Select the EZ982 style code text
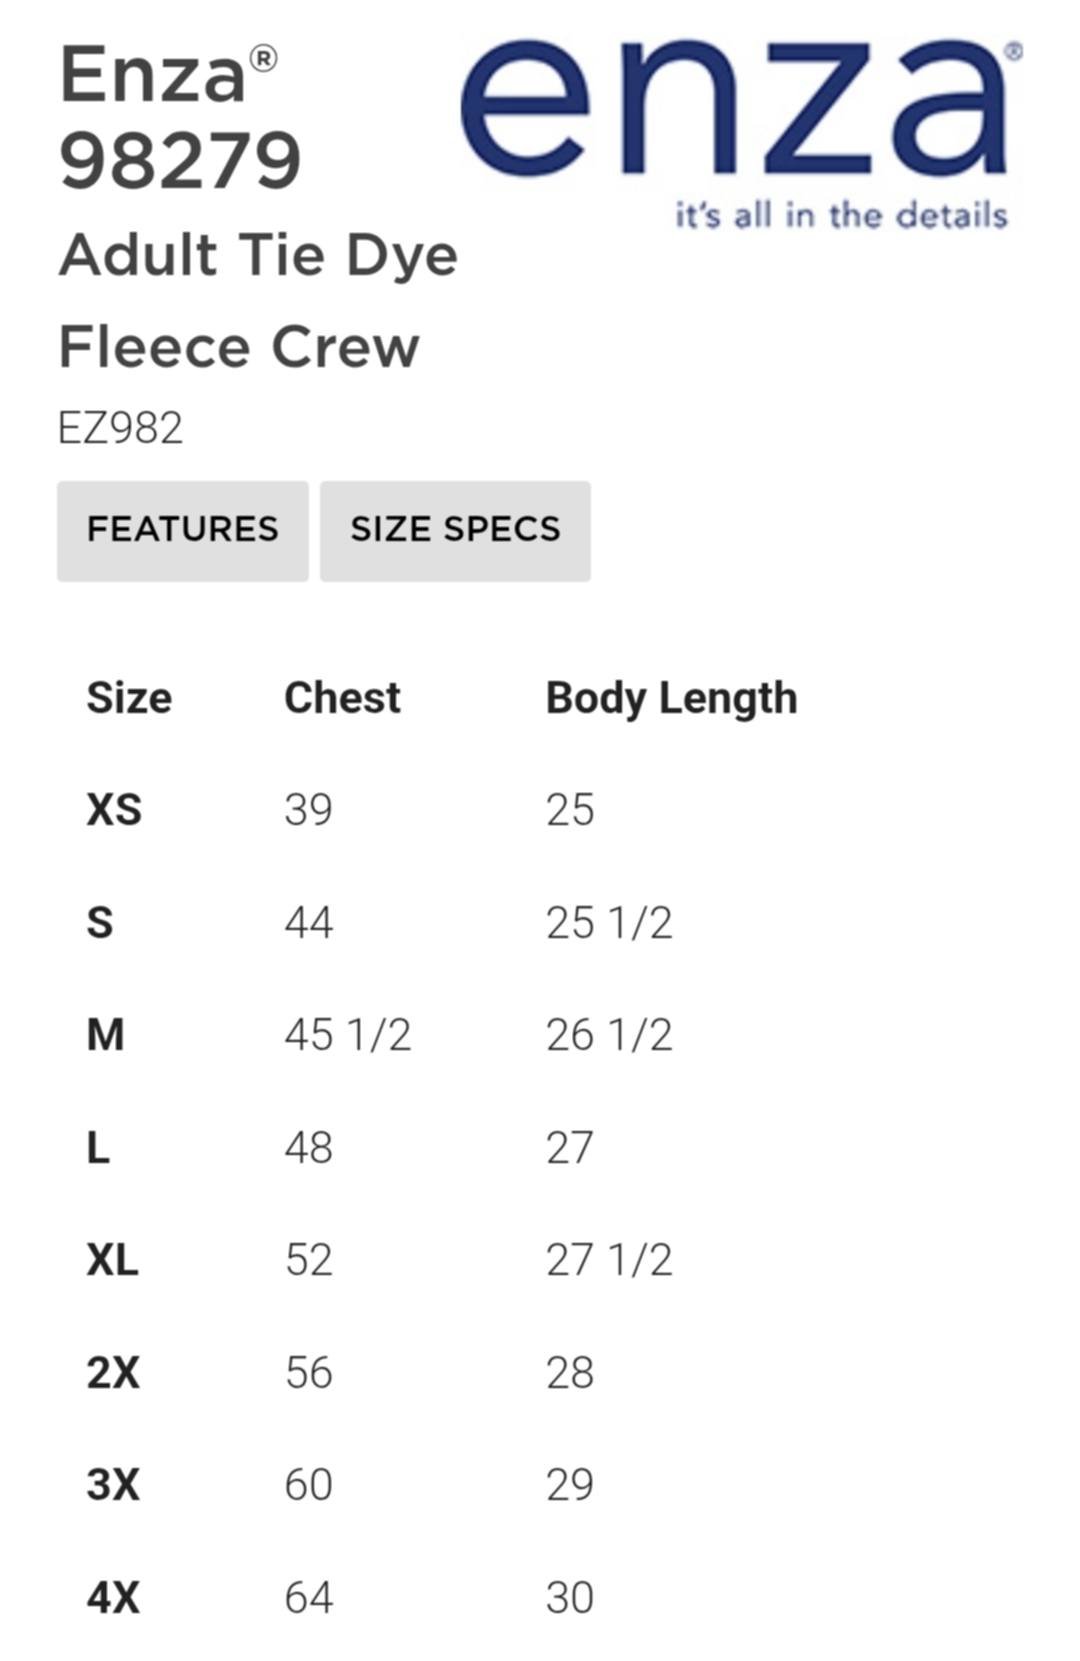This screenshot has width=1080, height=1661. [120, 428]
